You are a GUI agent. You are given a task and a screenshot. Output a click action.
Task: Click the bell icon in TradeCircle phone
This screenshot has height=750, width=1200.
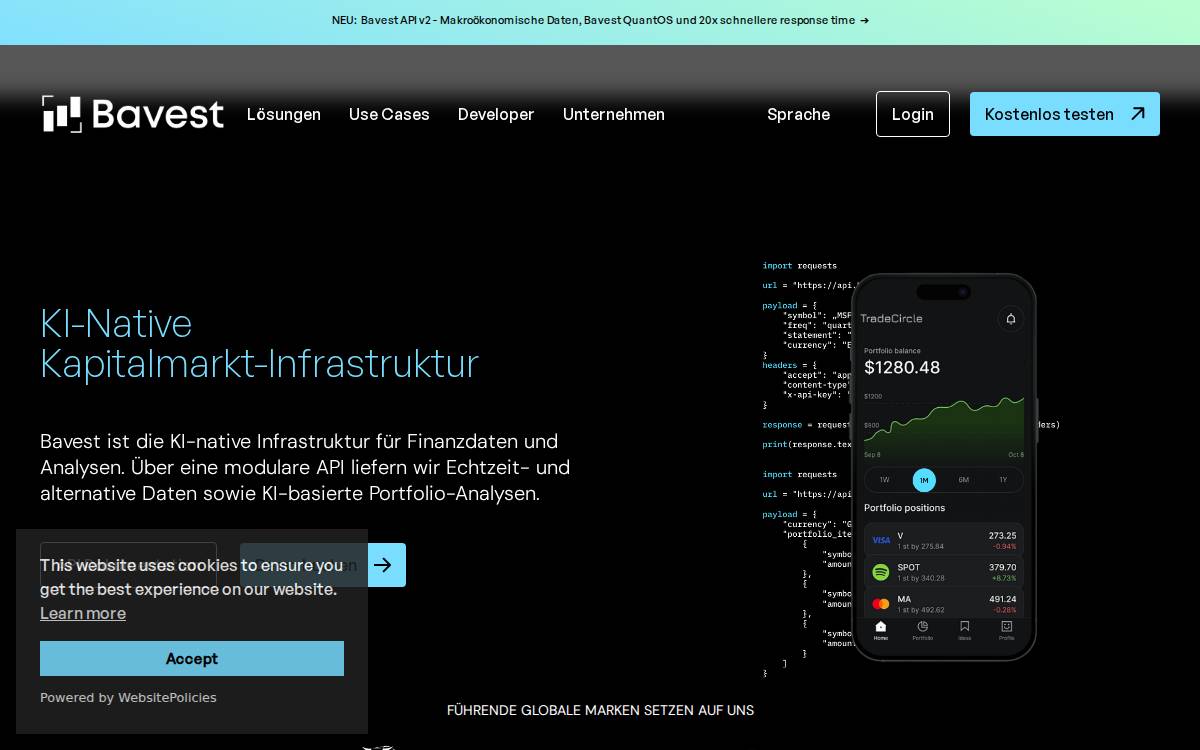click(1011, 318)
